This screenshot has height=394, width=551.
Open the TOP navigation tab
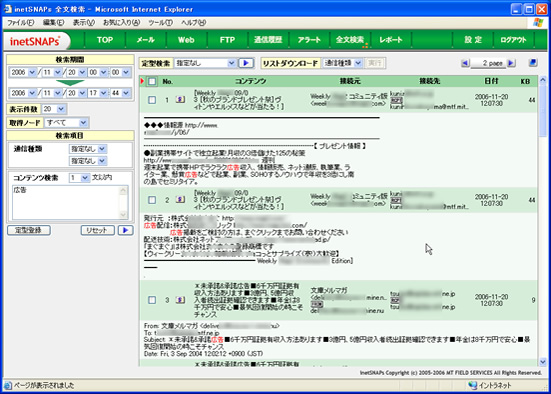point(105,40)
